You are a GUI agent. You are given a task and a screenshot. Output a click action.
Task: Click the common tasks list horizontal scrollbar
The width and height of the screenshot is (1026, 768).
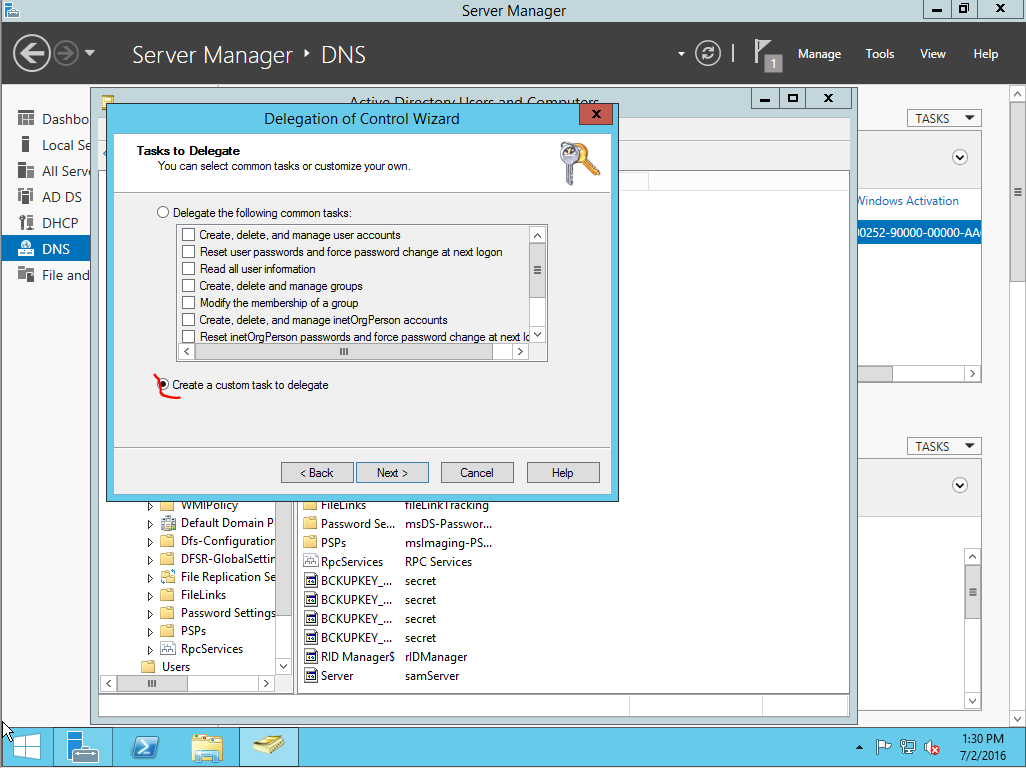point(344,351)
